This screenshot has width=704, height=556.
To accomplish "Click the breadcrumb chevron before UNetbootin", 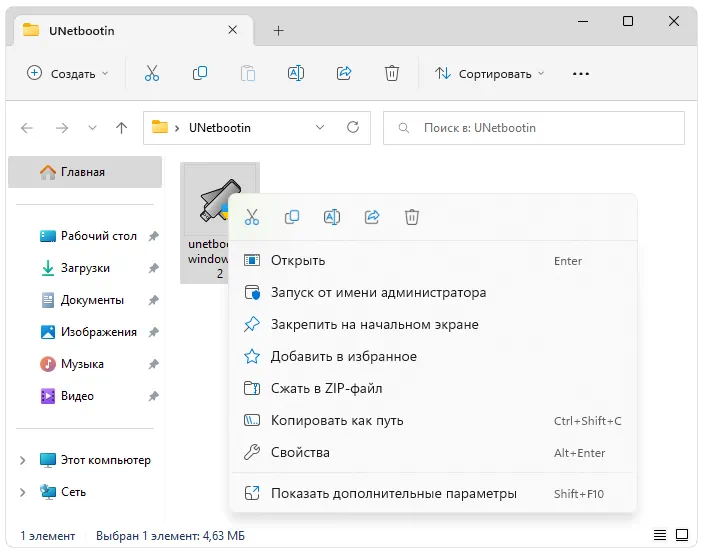I will click(x=177, y=128).
